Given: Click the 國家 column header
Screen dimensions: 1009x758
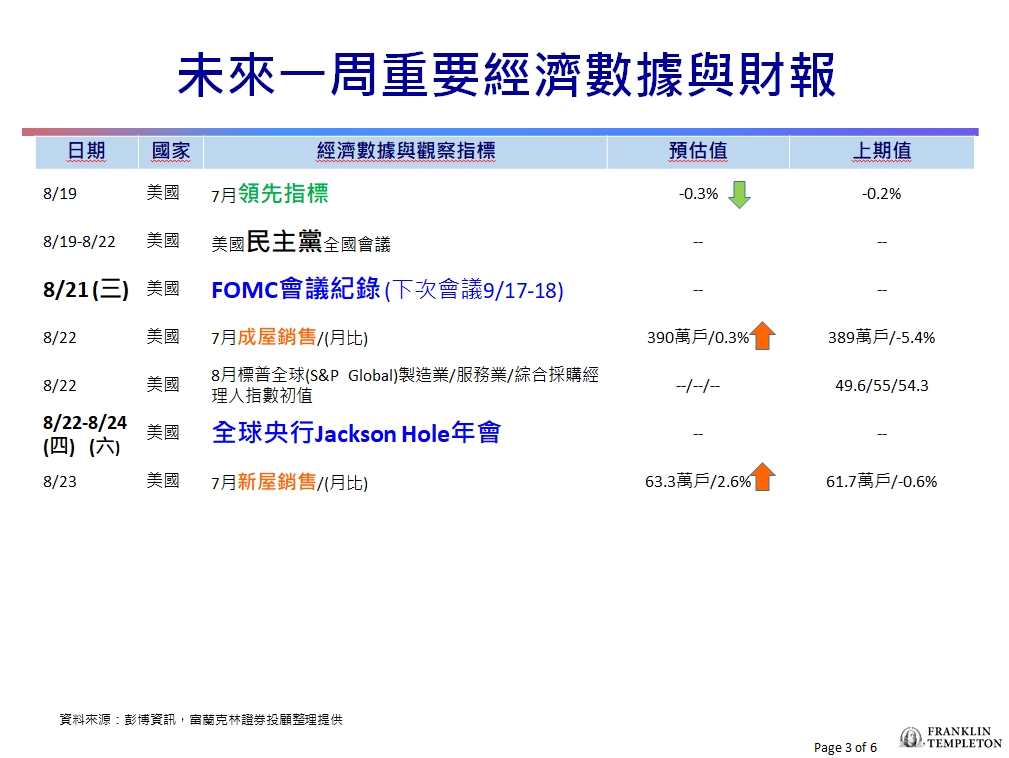Looking at the screenshot, I should pyautogui.click(x=171, y=151).
